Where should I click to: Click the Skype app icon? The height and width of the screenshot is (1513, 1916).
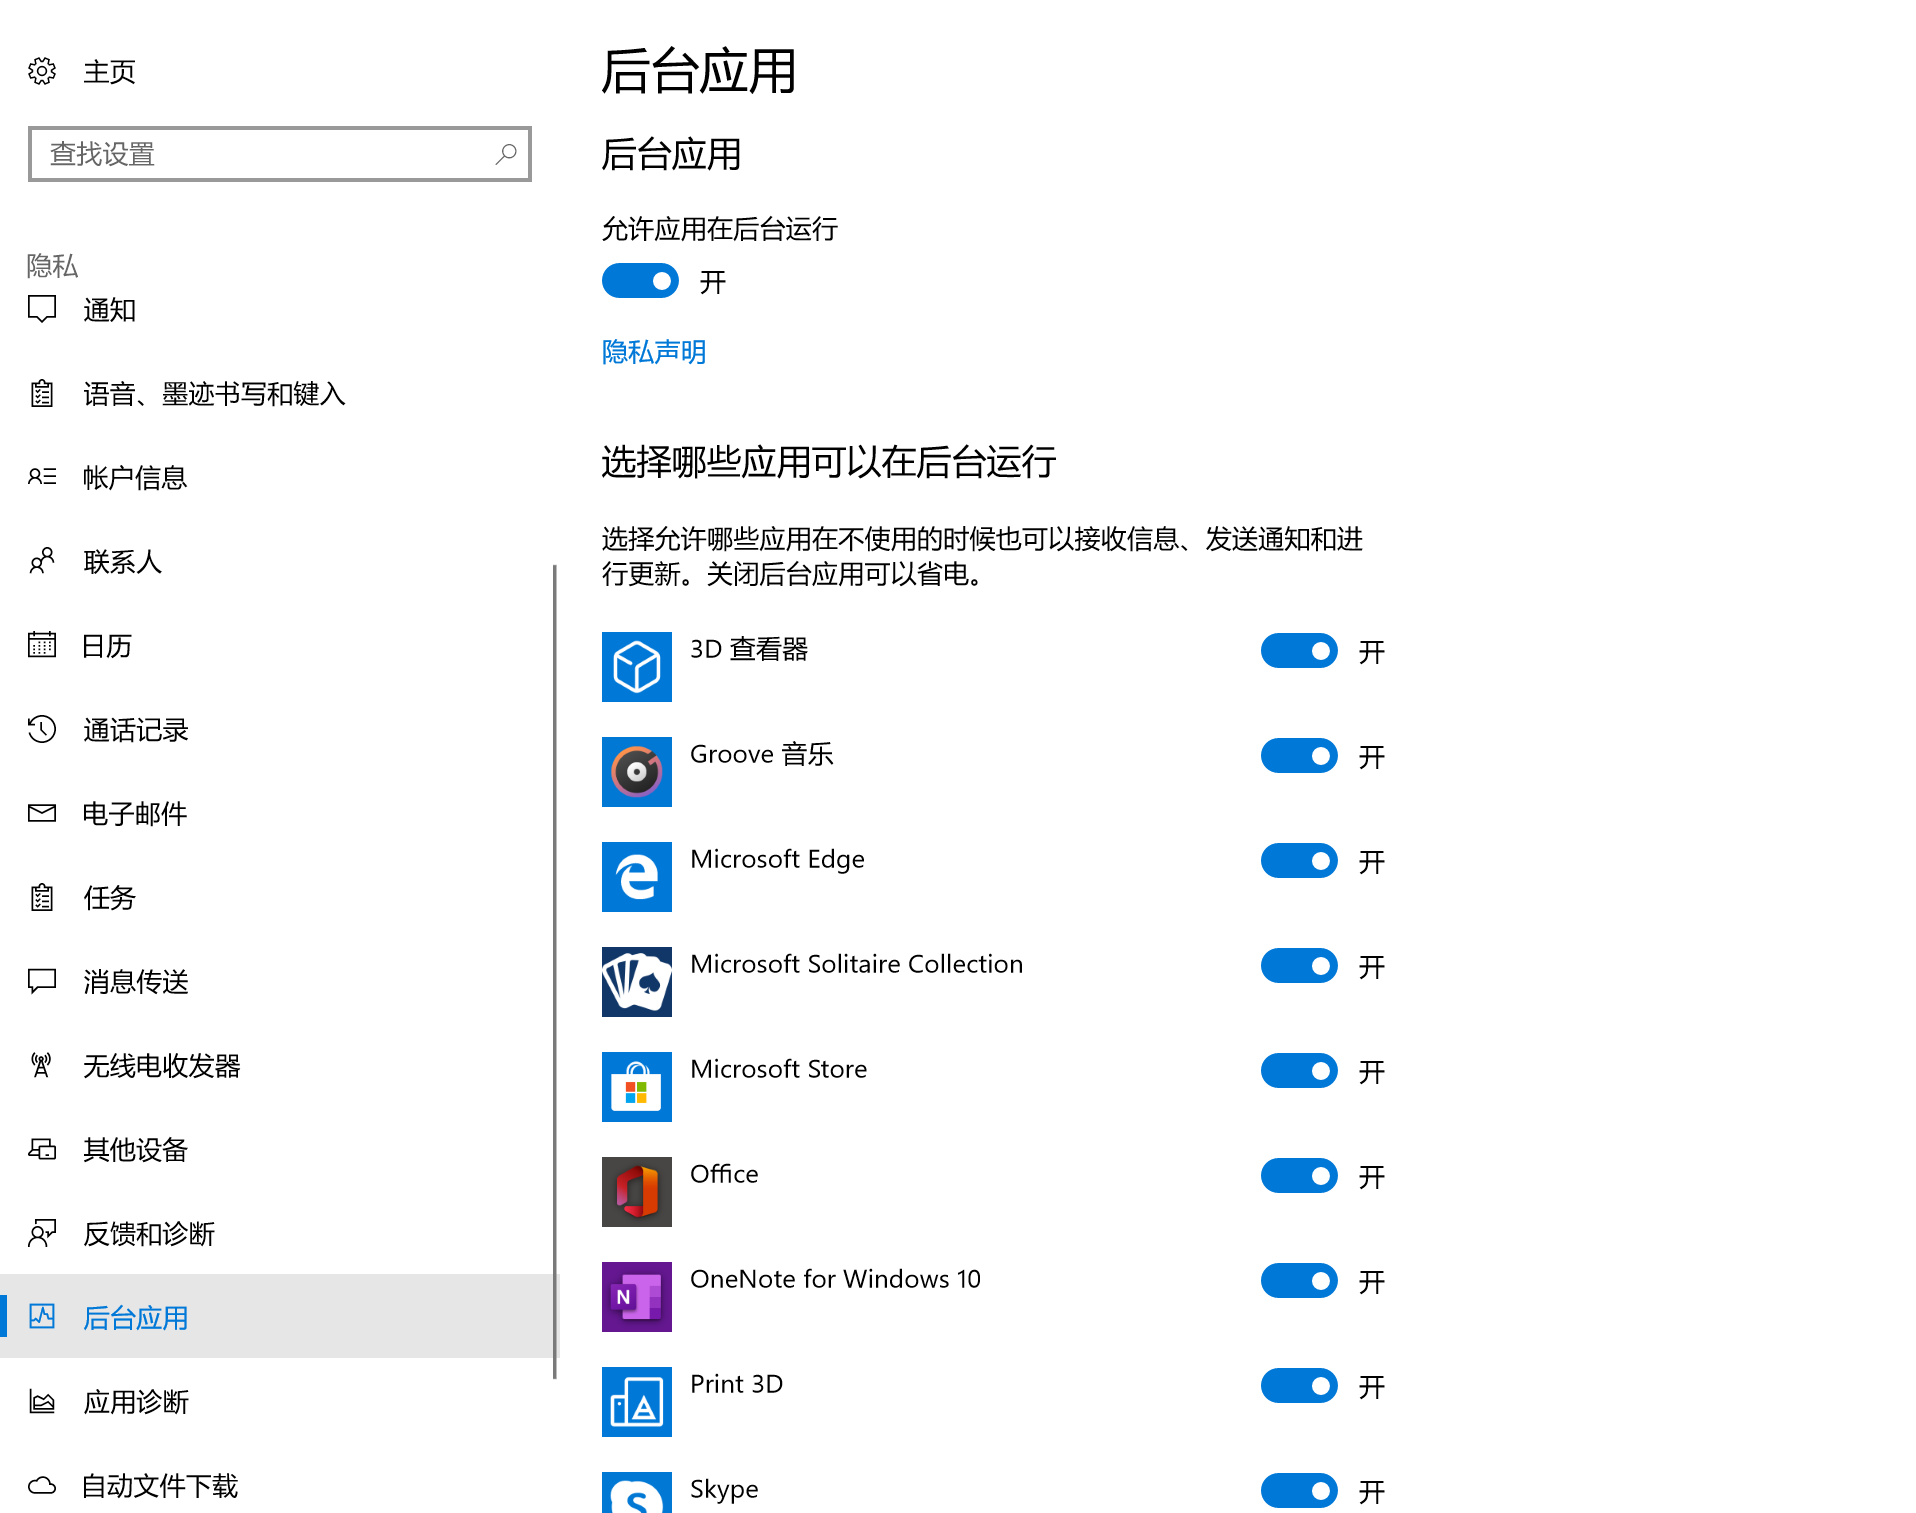click(637, 1492)
